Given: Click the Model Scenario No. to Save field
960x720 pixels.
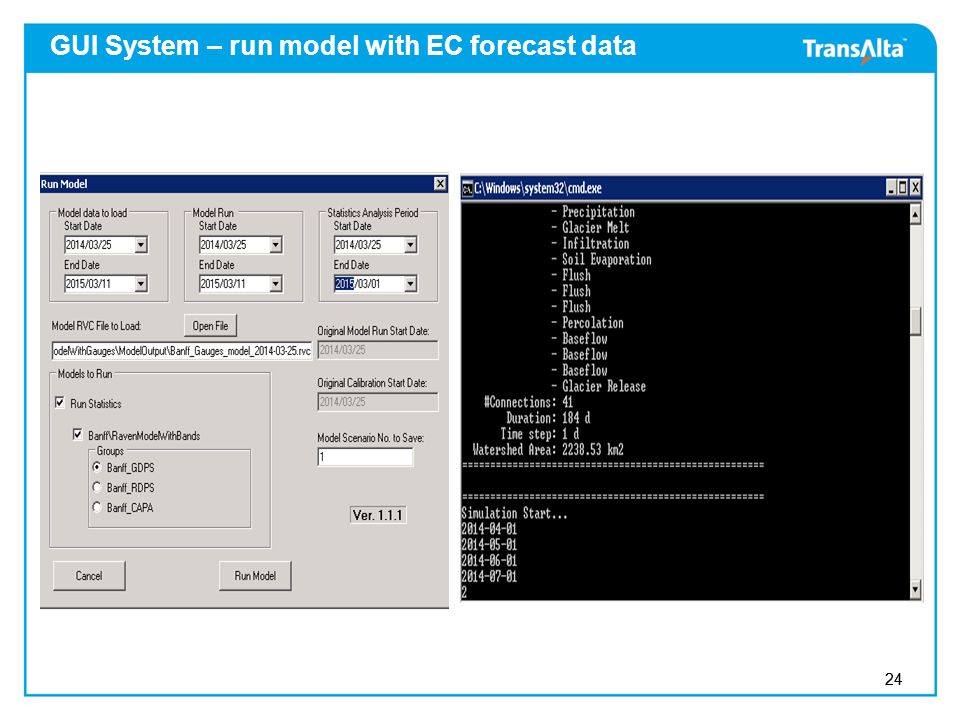Looking at the screenshot, I should (x=365, y=457).
